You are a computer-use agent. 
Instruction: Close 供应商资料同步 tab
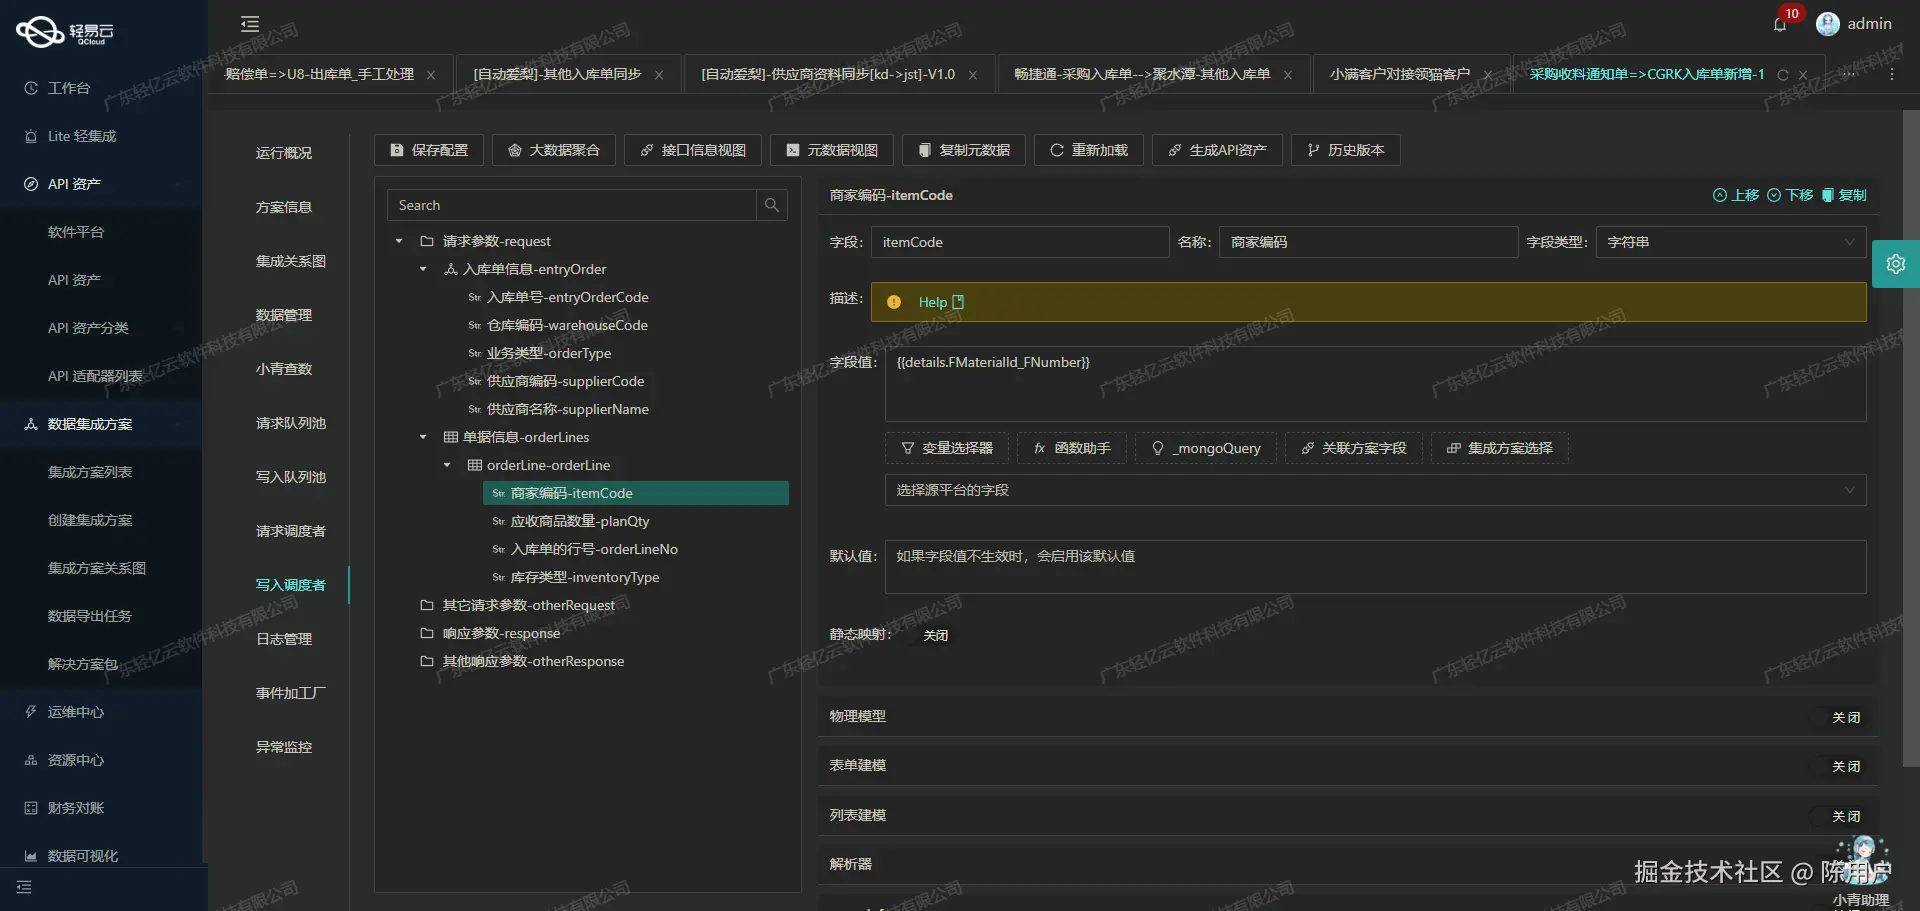pyautogui.click(x=973, y=75)
